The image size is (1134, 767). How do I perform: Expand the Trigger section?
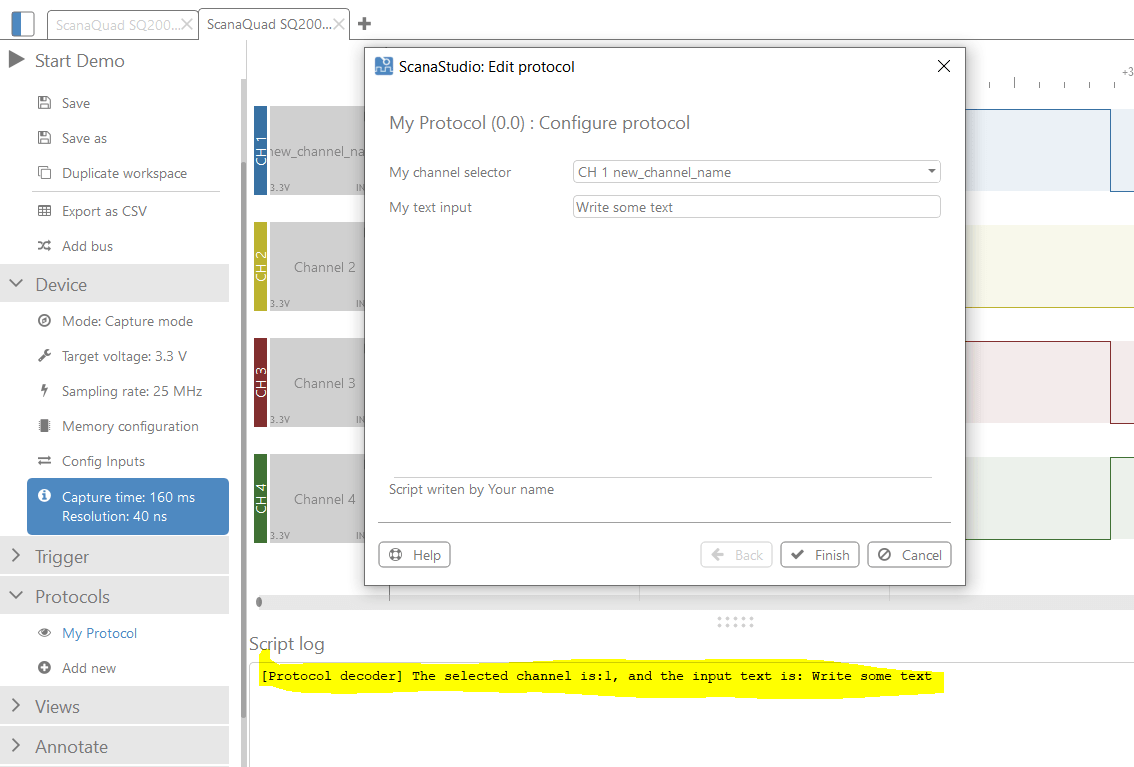(60, 555)
